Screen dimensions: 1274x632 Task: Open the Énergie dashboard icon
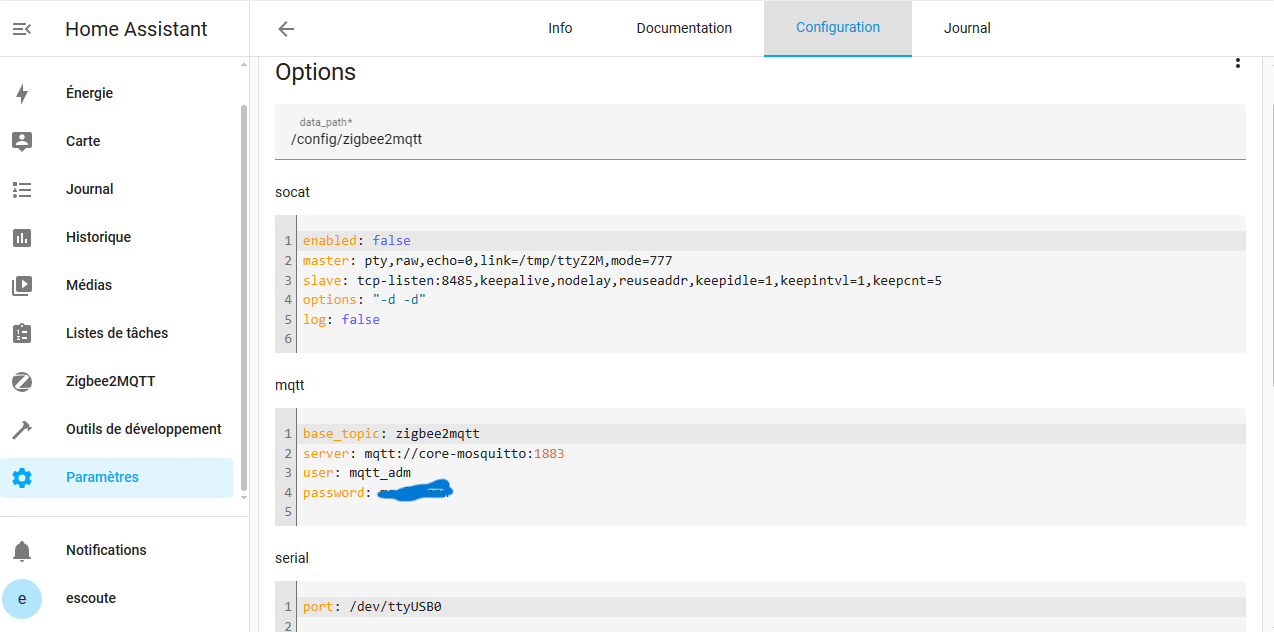point(22,93)
